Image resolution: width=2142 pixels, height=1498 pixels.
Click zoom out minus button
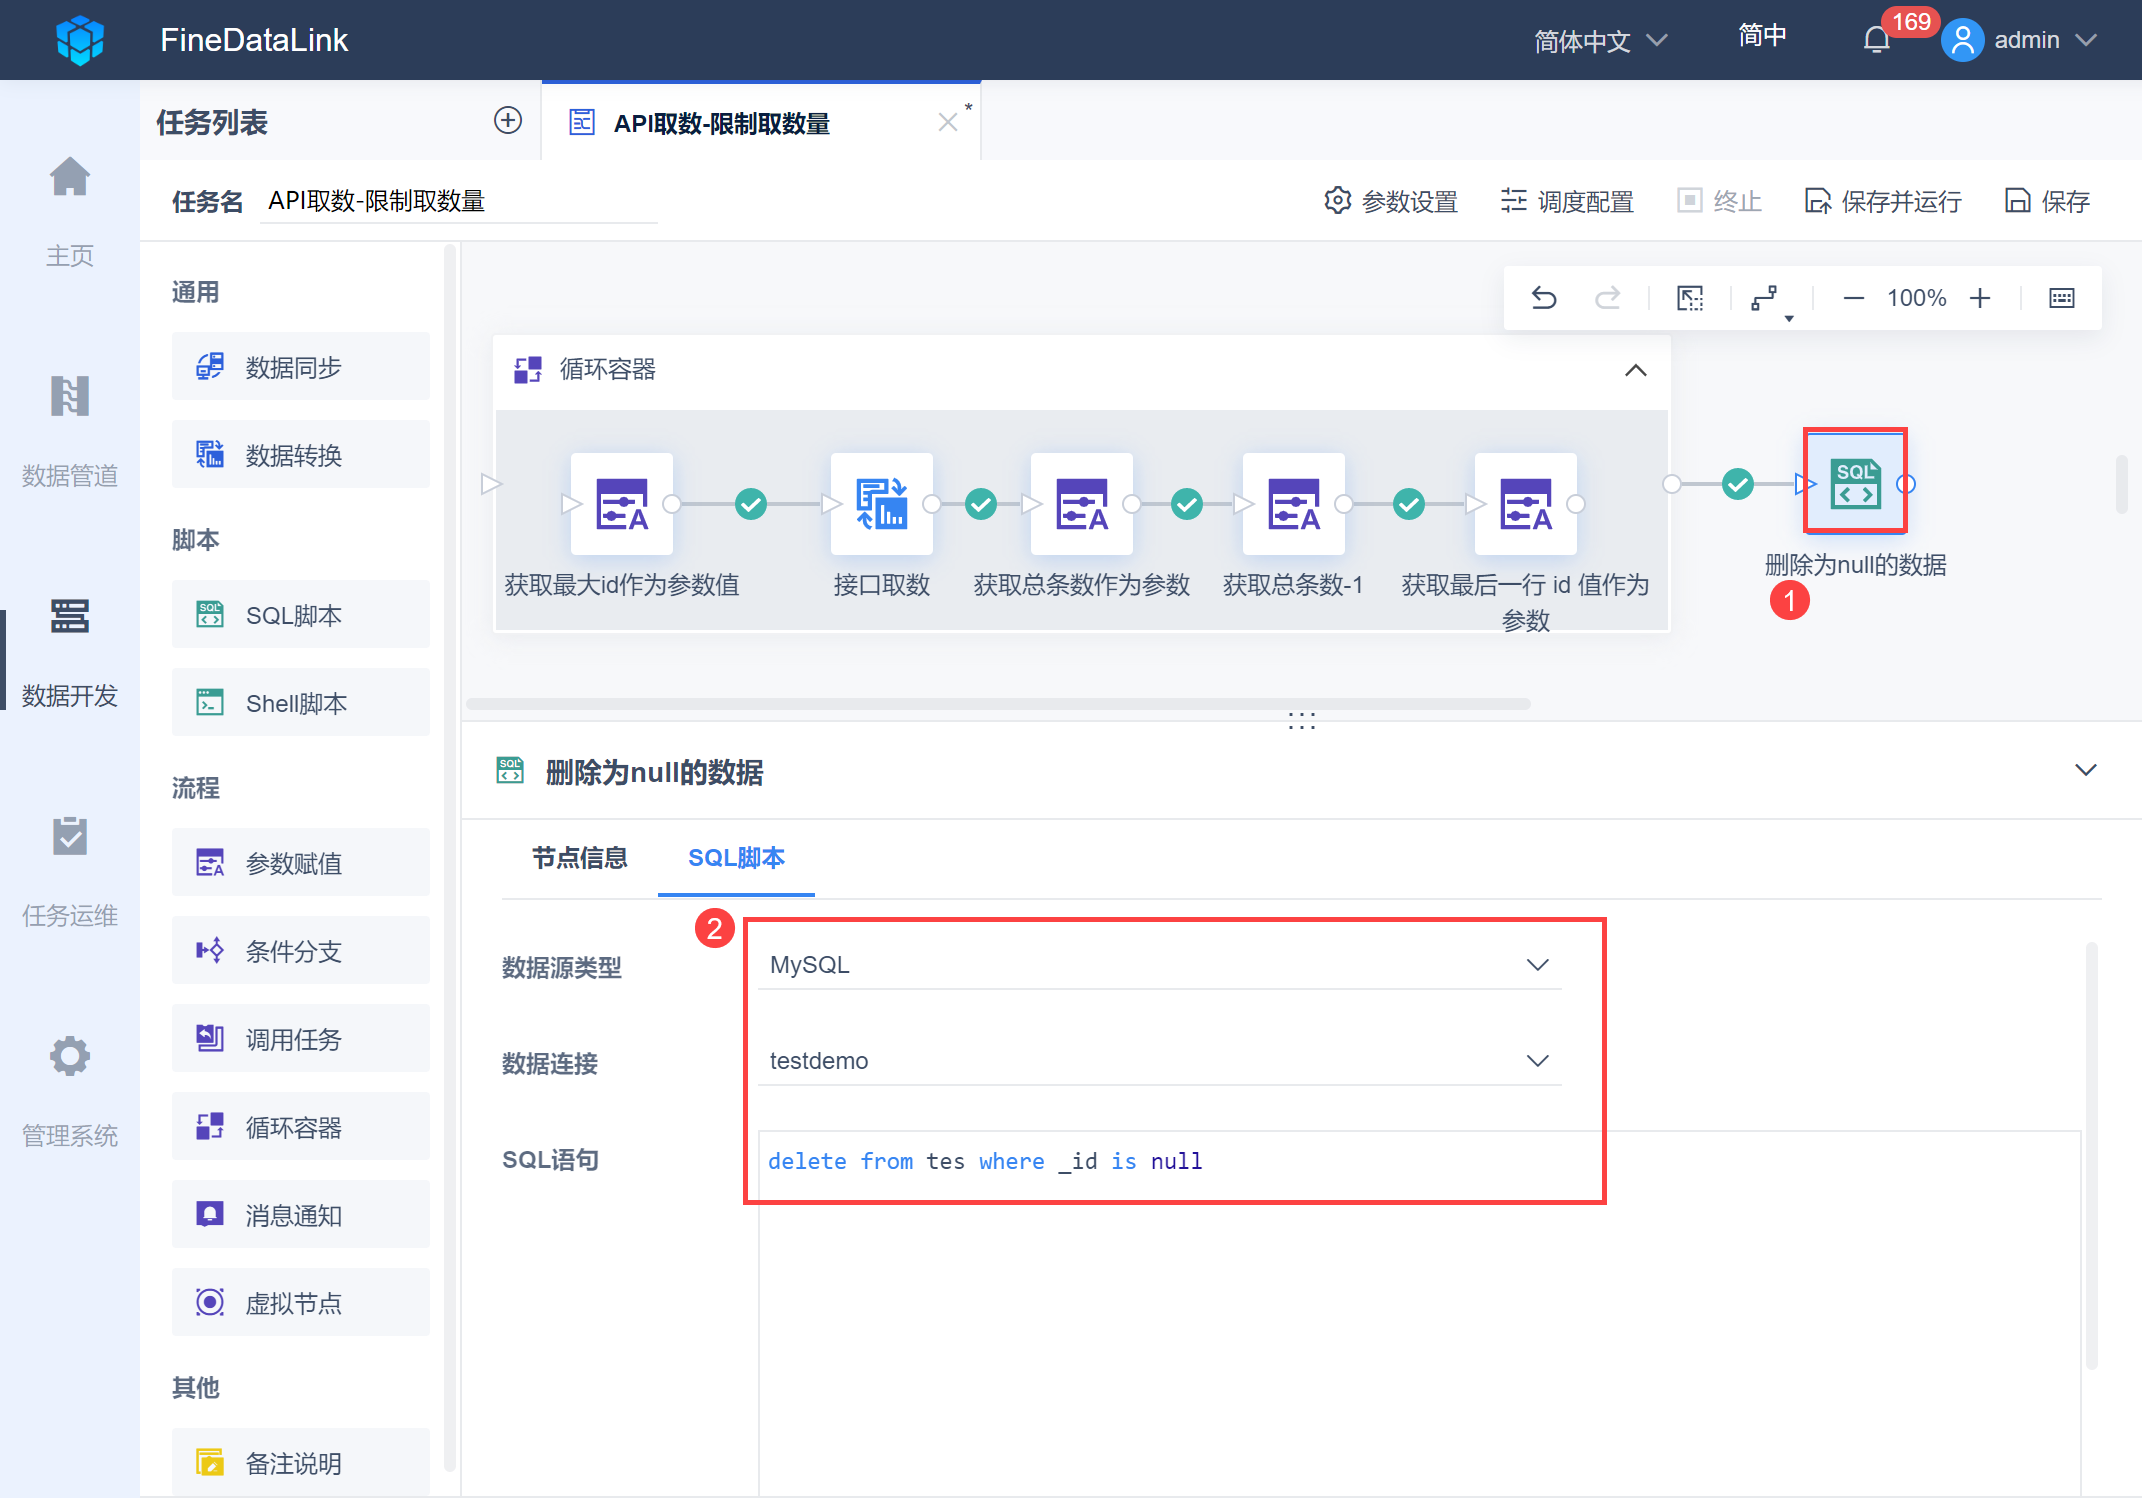[x=1853, y=298]
